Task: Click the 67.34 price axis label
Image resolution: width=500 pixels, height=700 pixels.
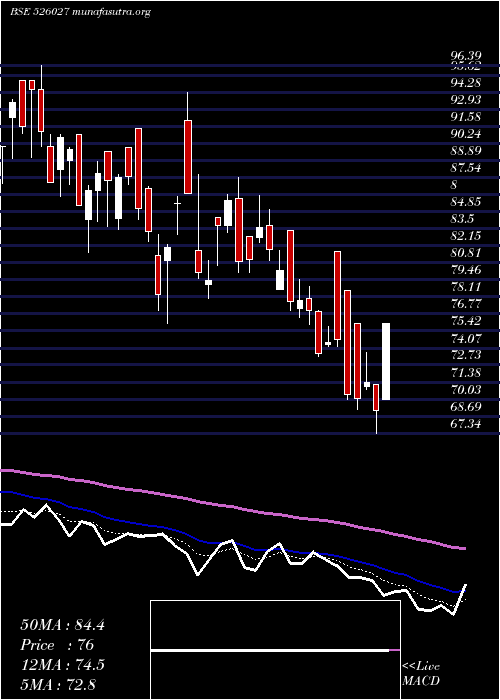Action: [x=466, y=423]
